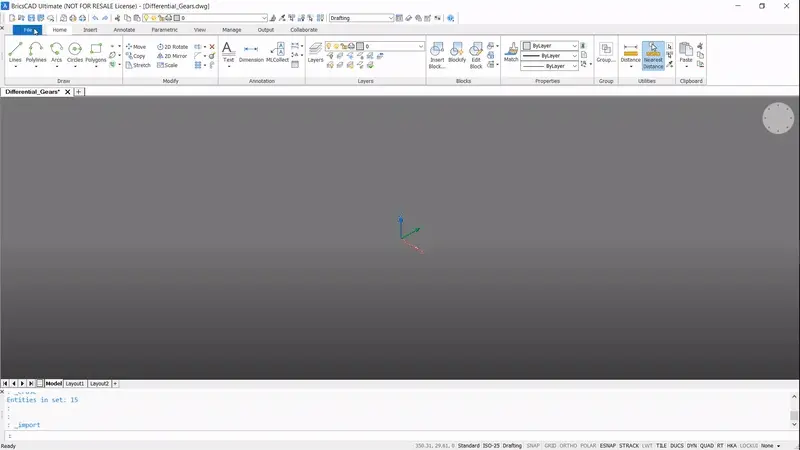Screen dimensions: 800x450
Task: Click the Save icon in quick access toolbar
Action: tap(31, 18)
